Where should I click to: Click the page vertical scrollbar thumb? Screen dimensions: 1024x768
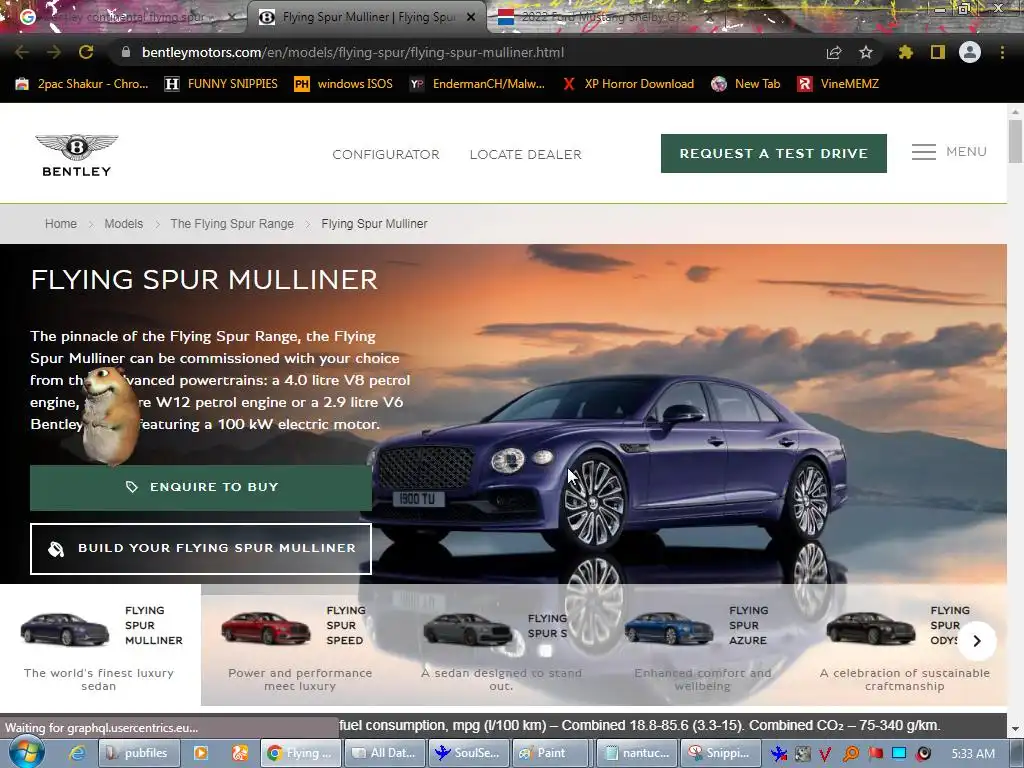click(1015, 140)
